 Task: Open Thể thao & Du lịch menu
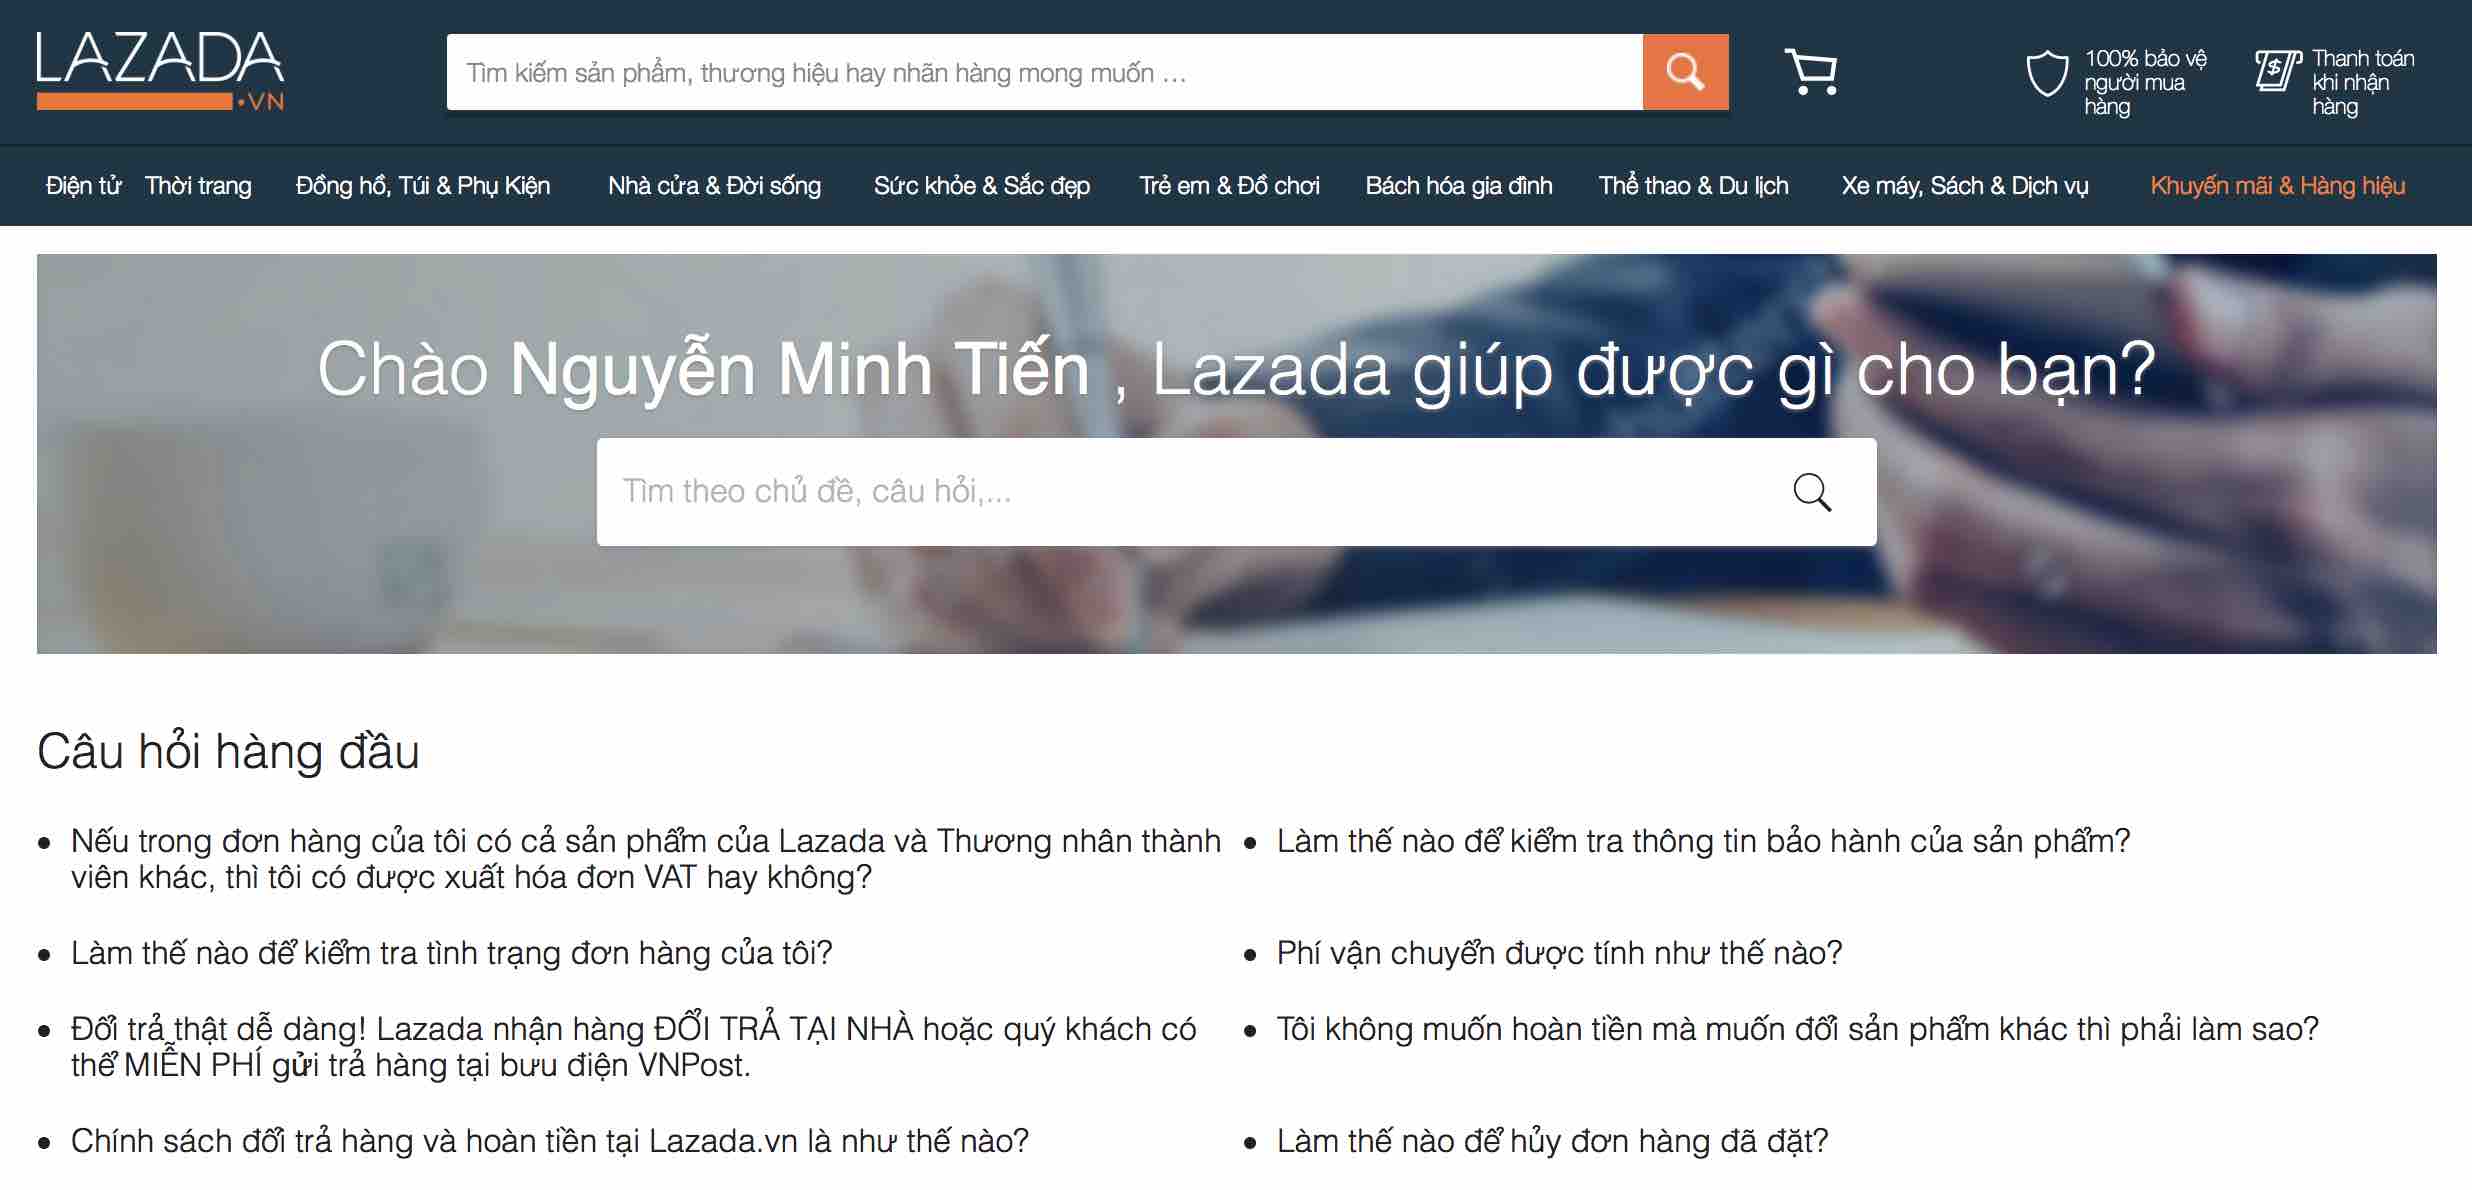click(1693, 186)
